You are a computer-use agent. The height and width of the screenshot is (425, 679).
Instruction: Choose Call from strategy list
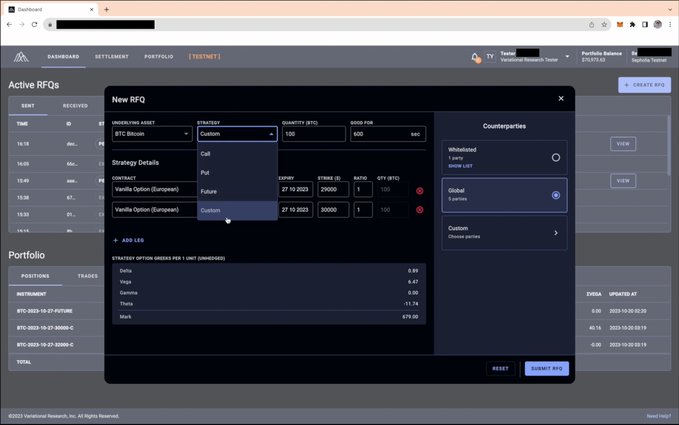coord(237,154)
